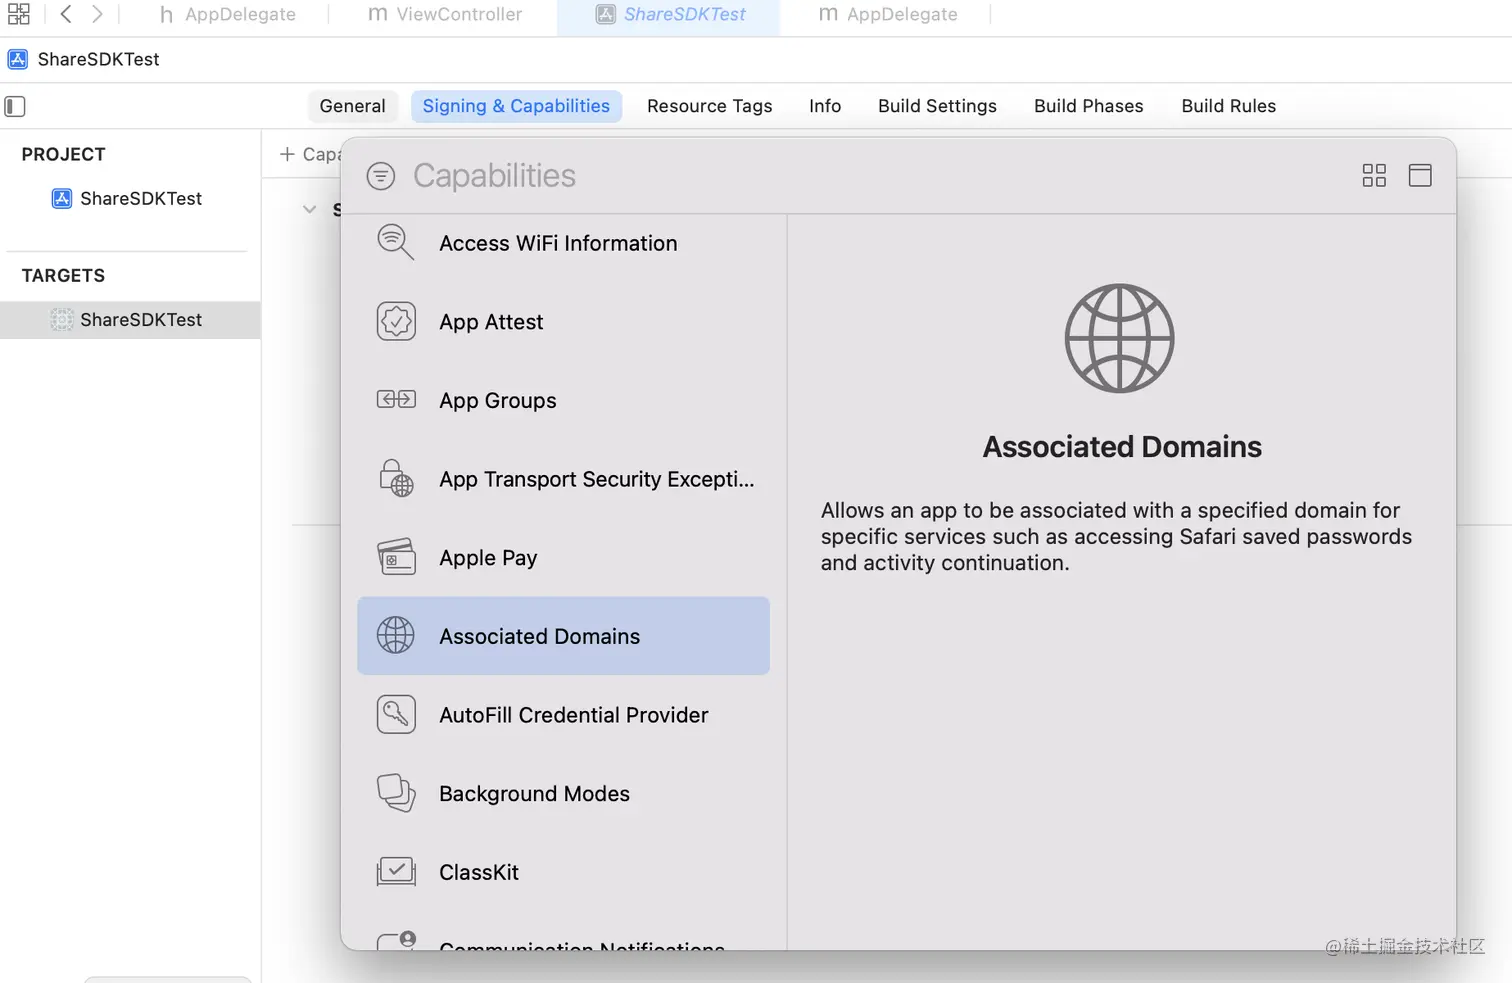Open the Build Settings tab
Viewport: 1512px width, 983px height.
[937, 106]
